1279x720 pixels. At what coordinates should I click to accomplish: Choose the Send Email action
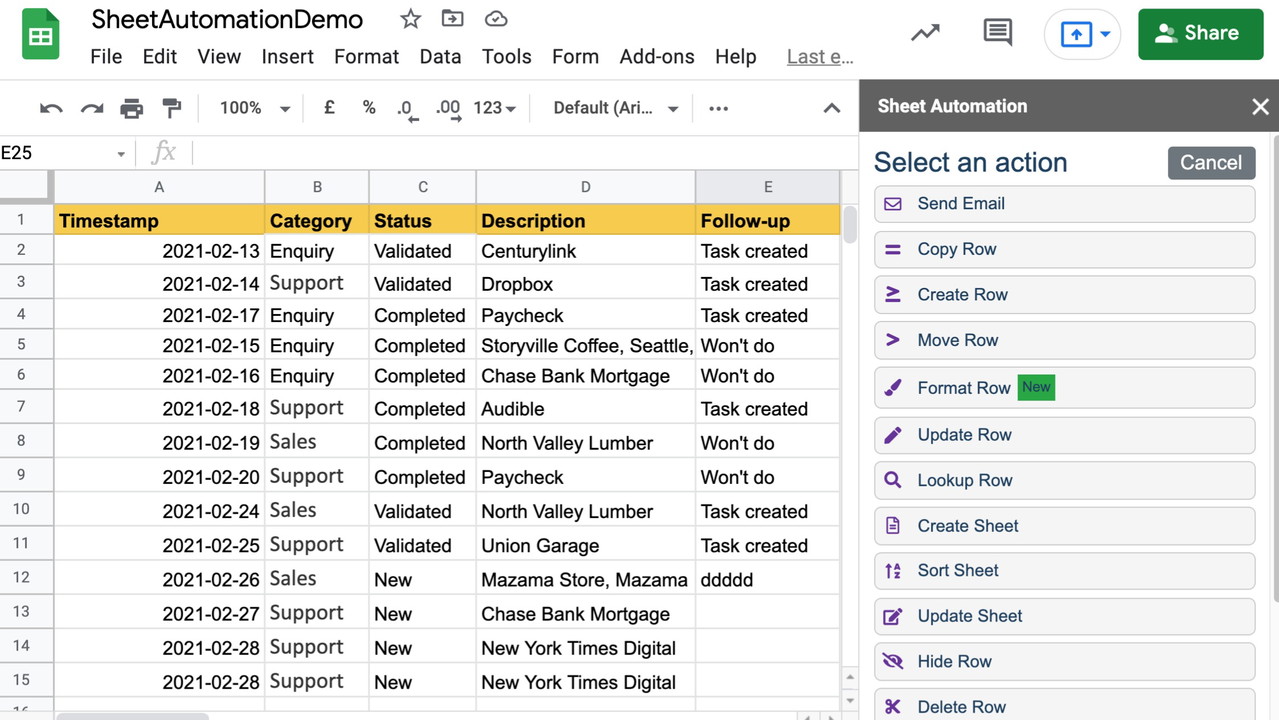[x=1064, y=204]
